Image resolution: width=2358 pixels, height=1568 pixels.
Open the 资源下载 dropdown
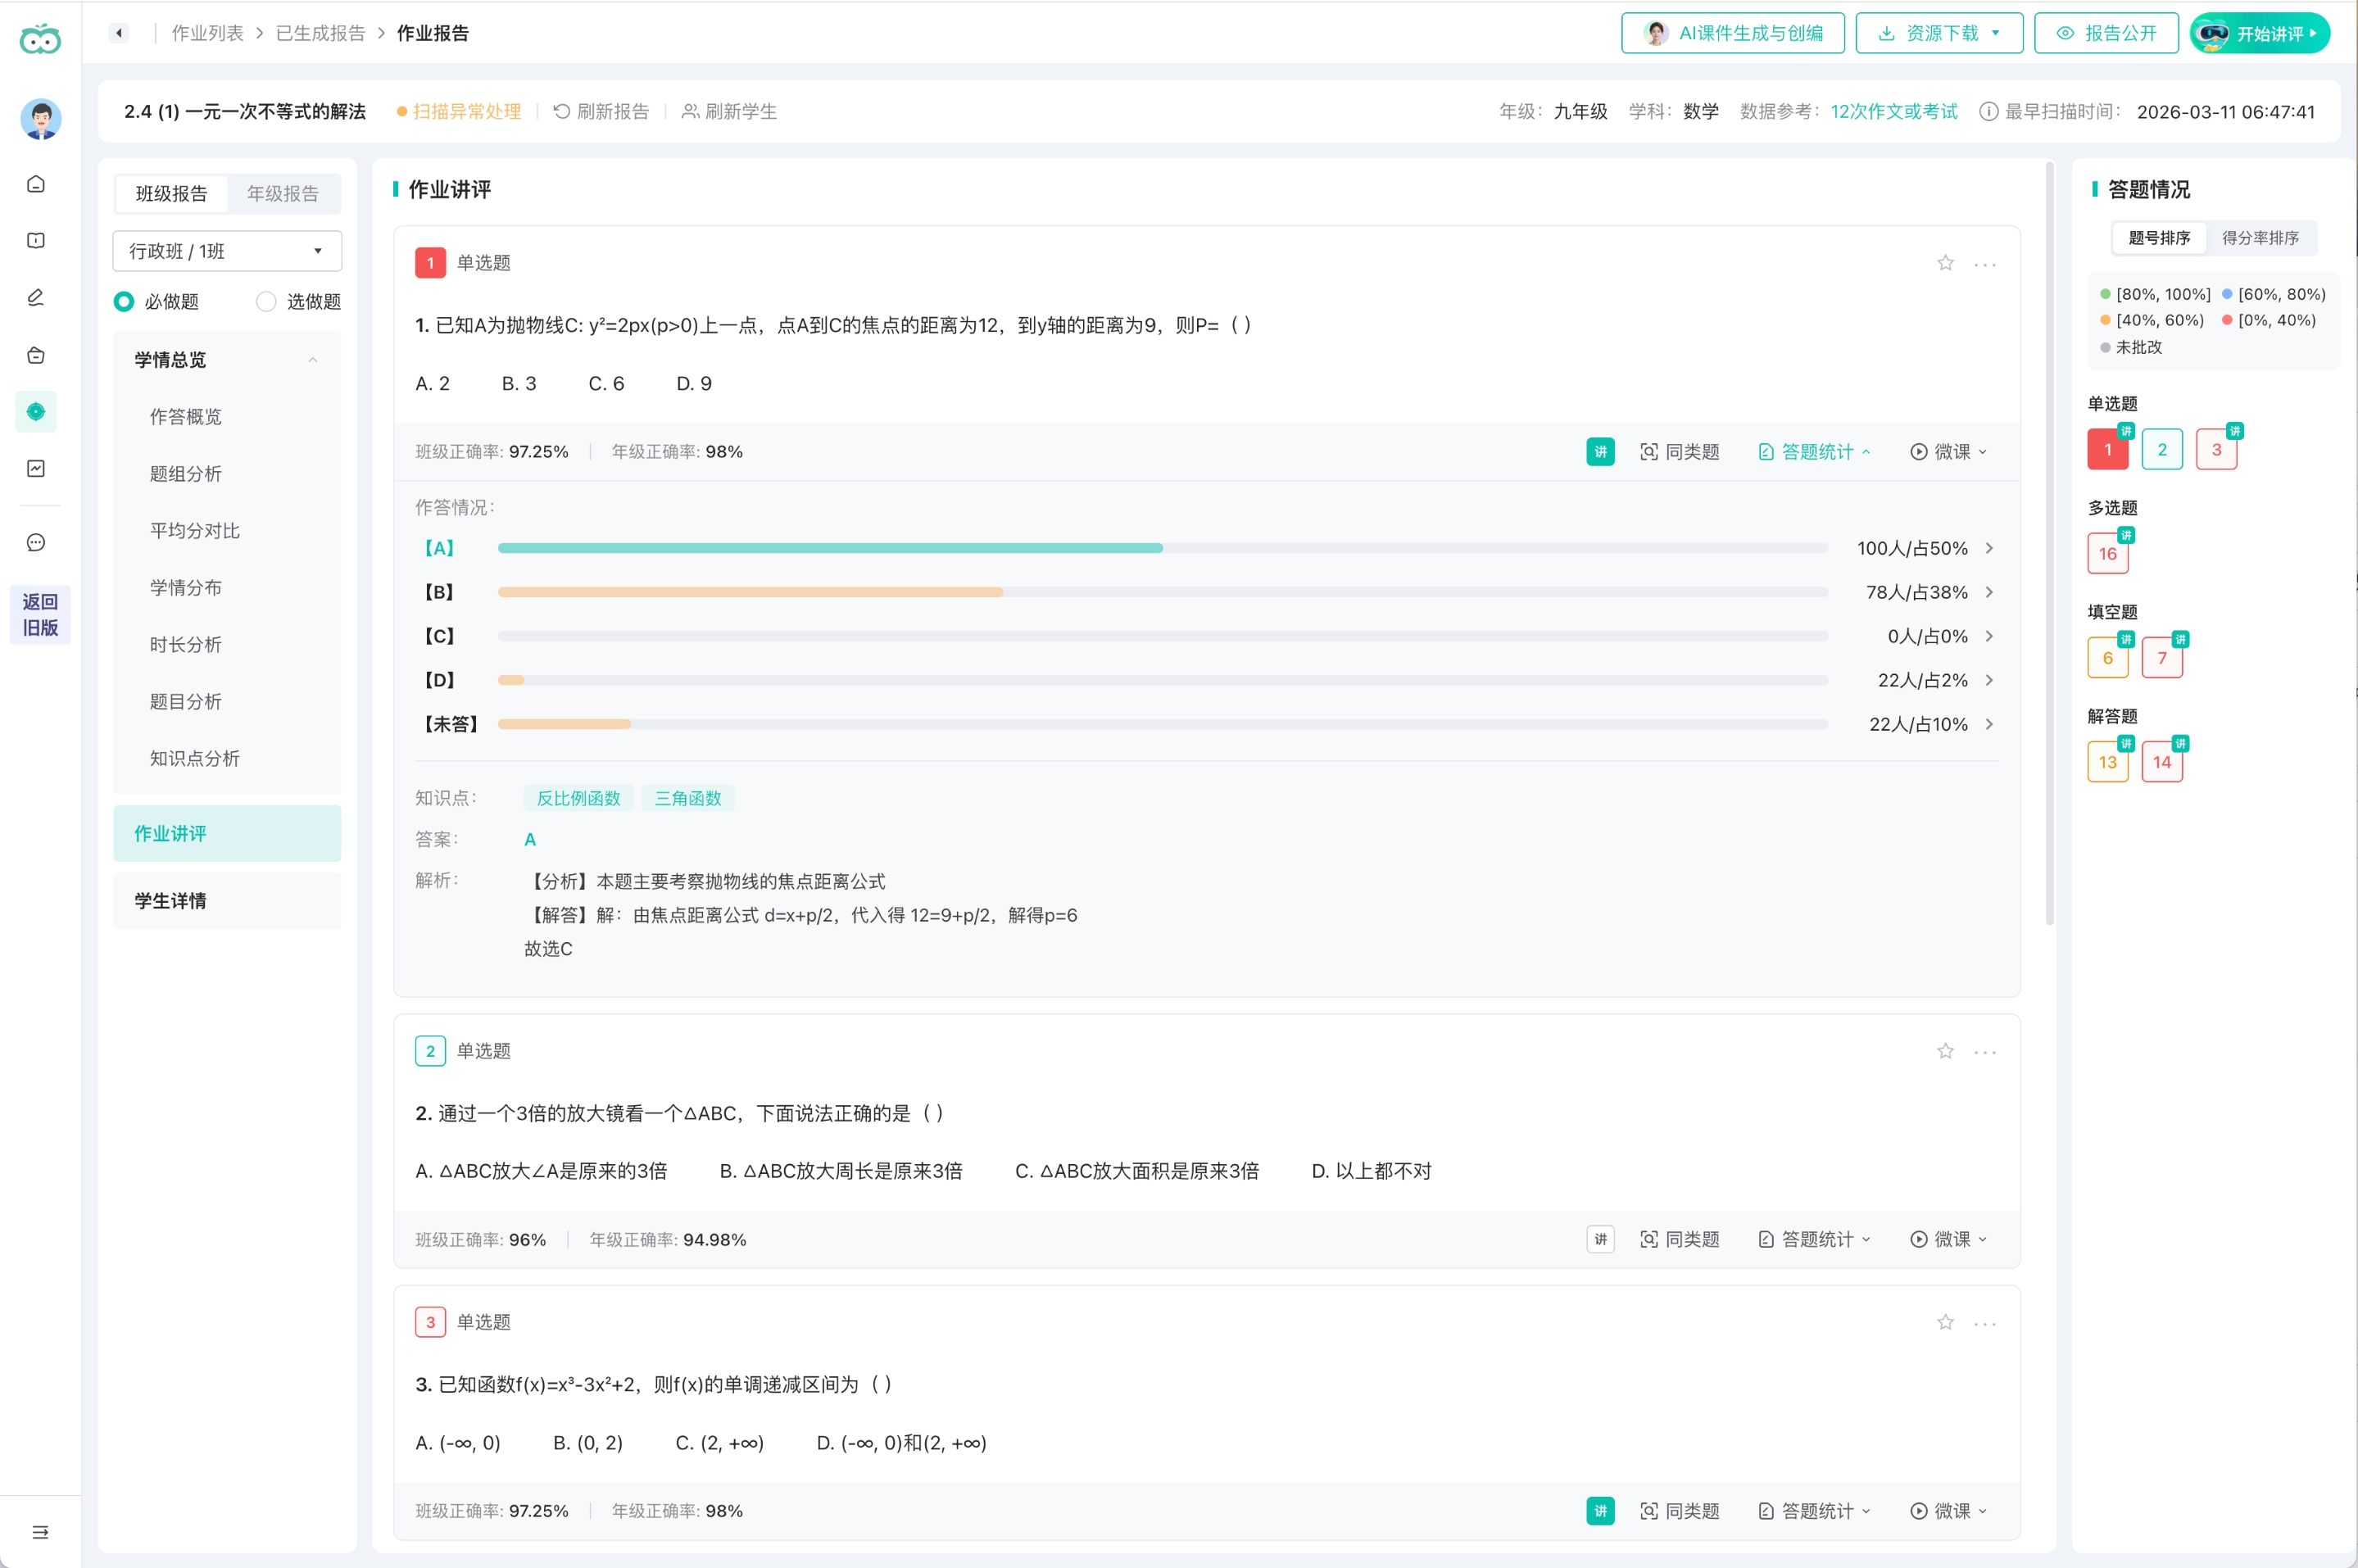tap(1939, 33)
